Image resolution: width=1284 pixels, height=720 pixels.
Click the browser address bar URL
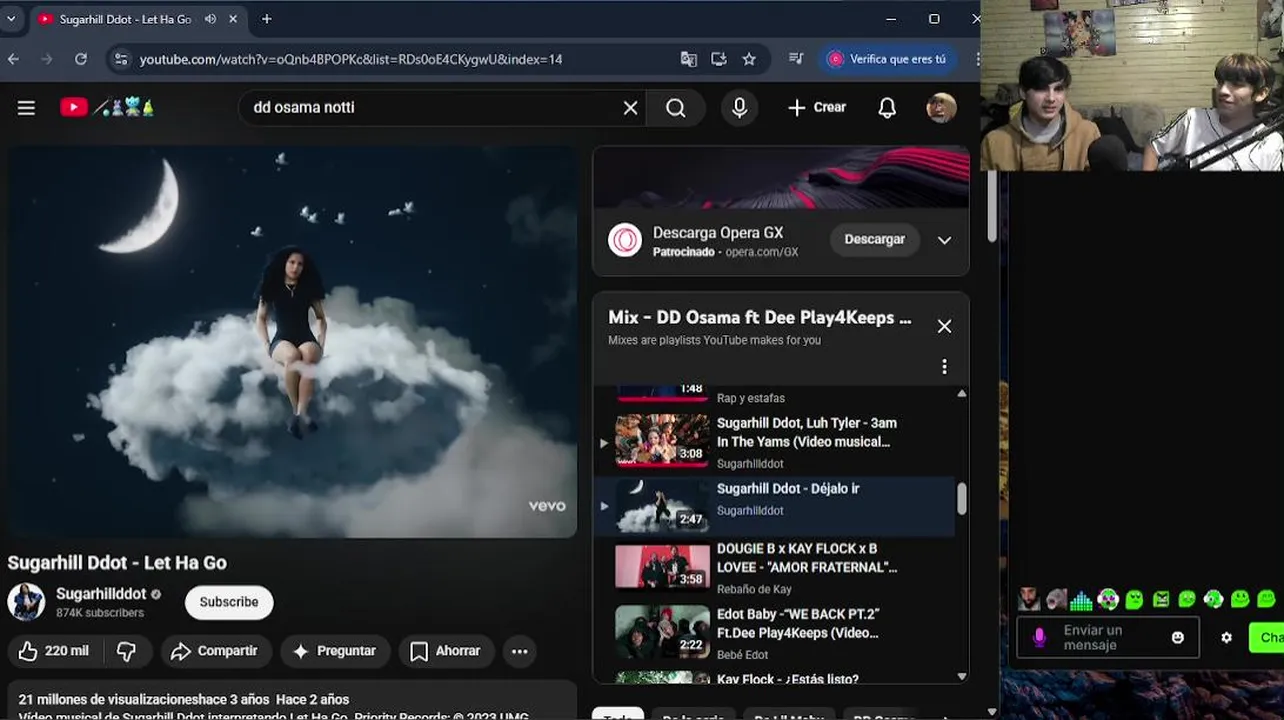tap(350, 59)
